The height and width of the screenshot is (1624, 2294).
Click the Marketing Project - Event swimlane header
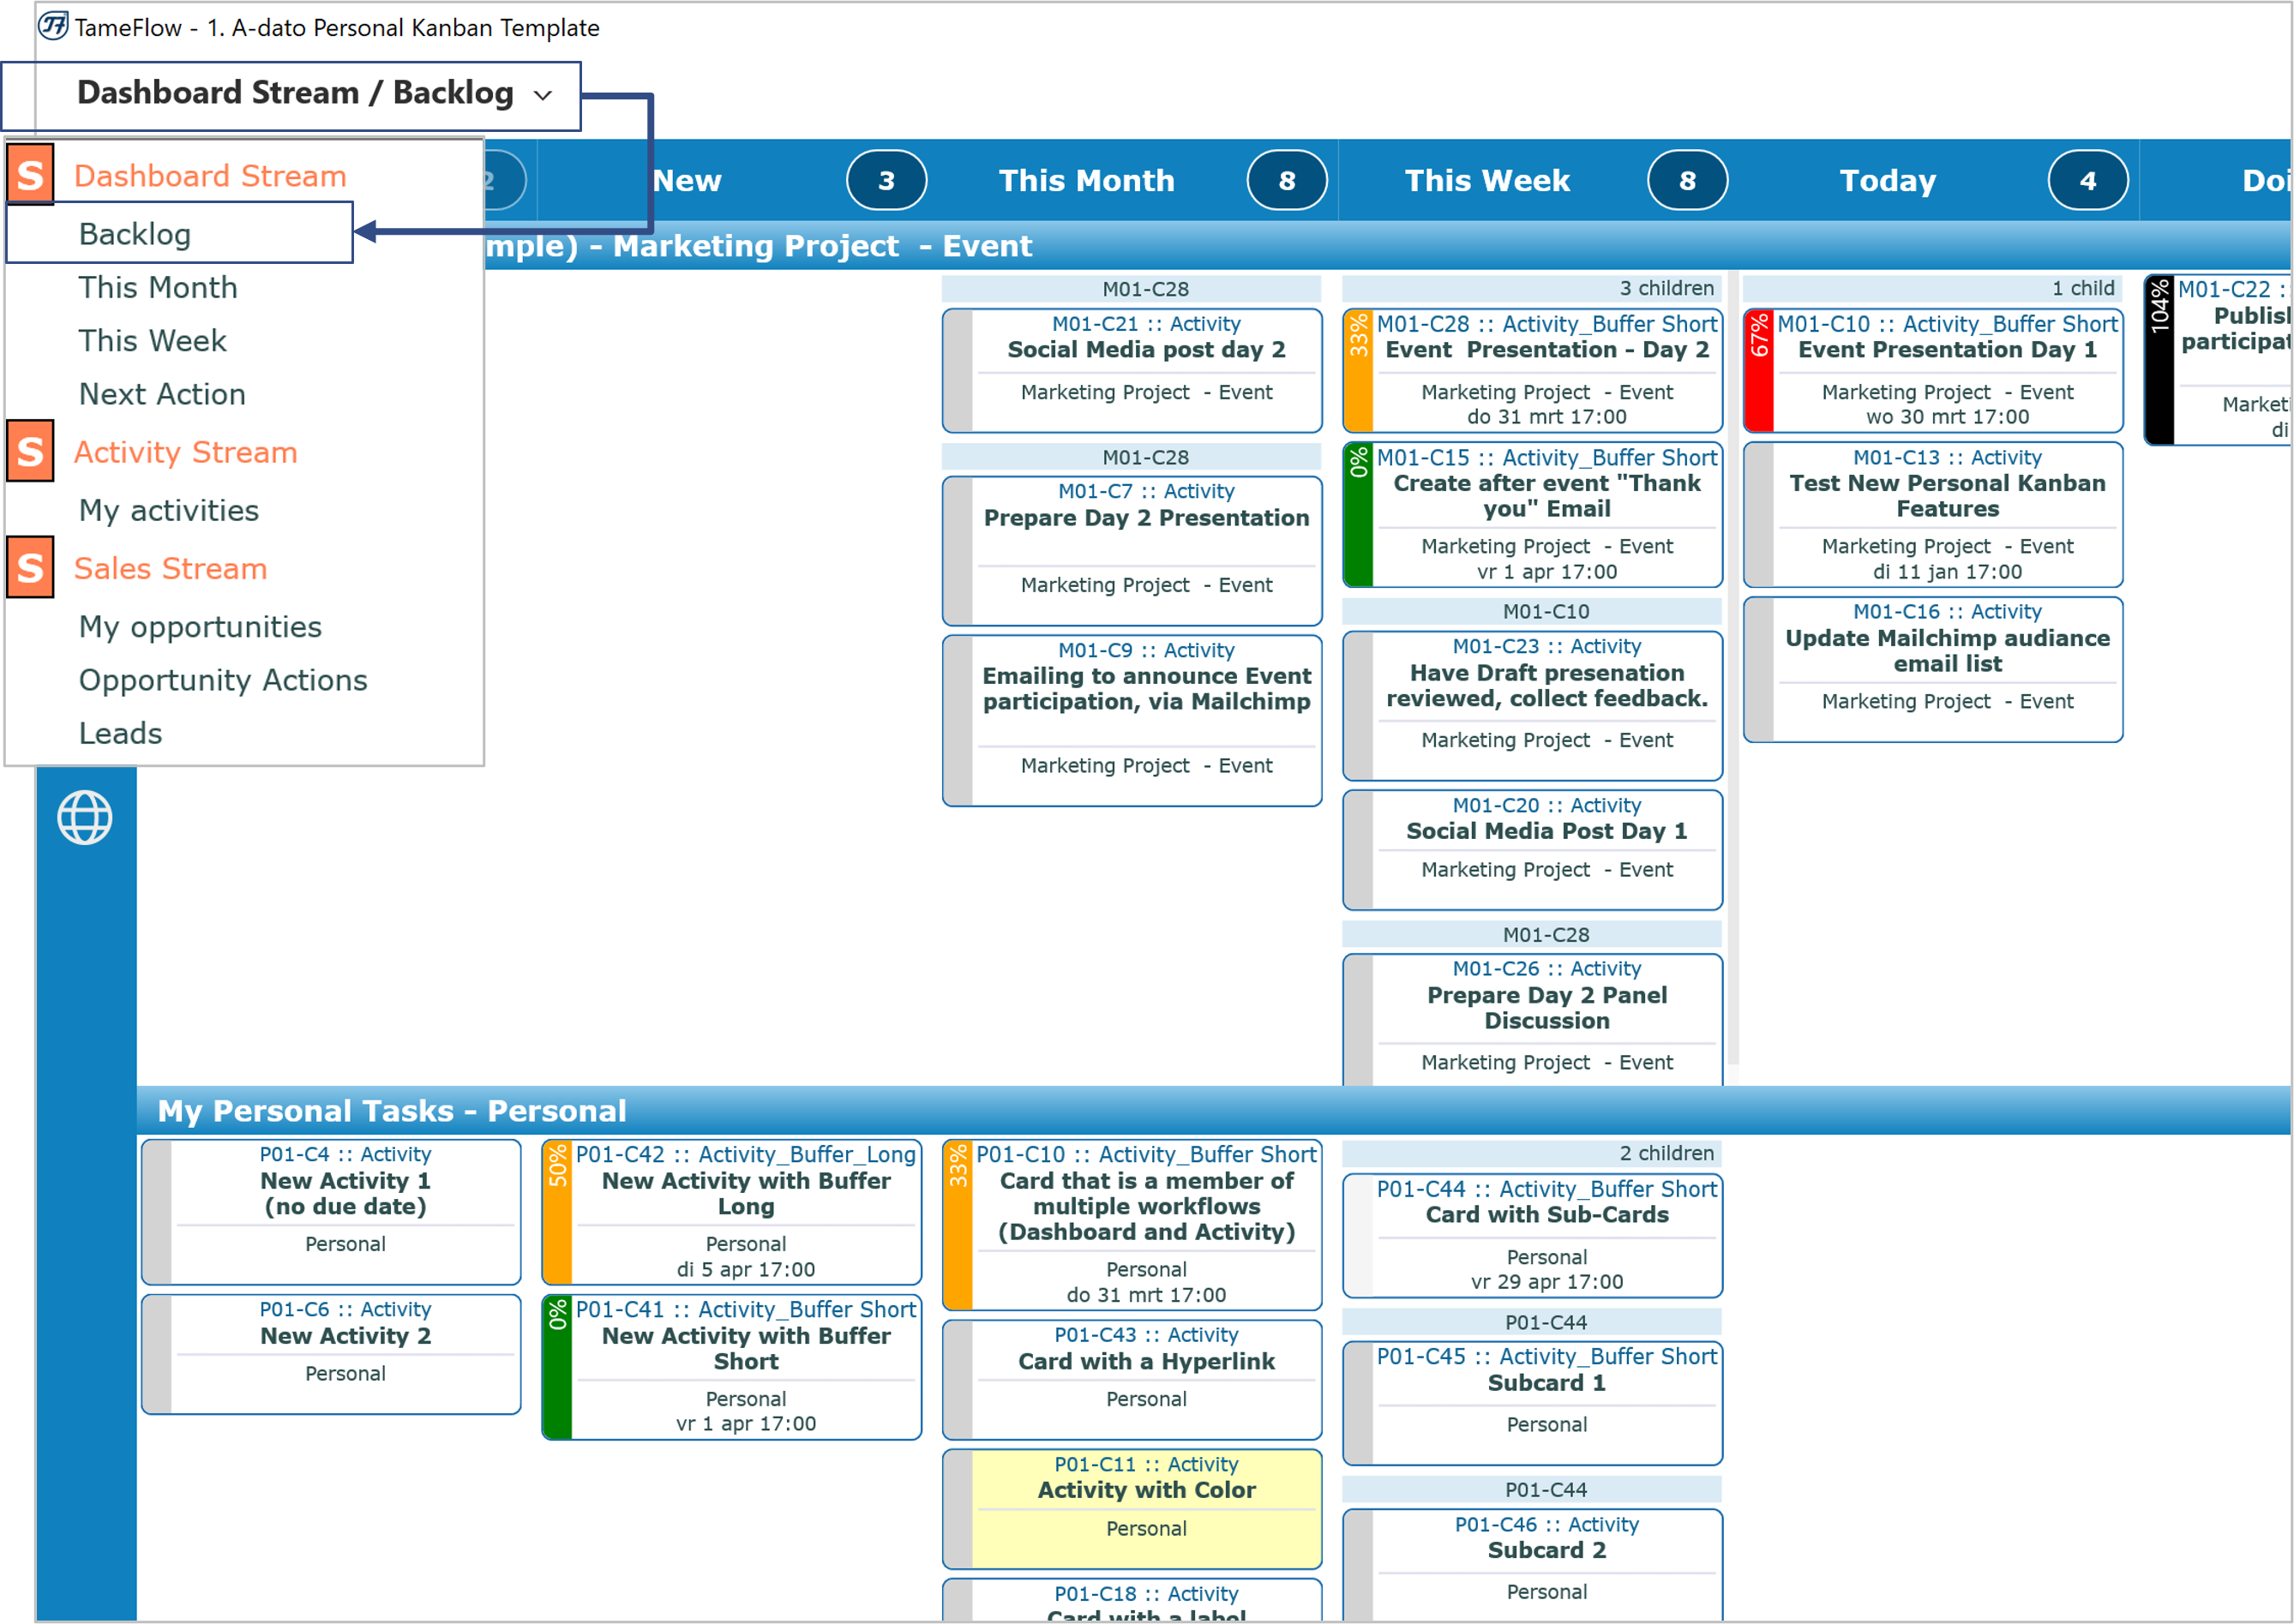click(1387, 245)
